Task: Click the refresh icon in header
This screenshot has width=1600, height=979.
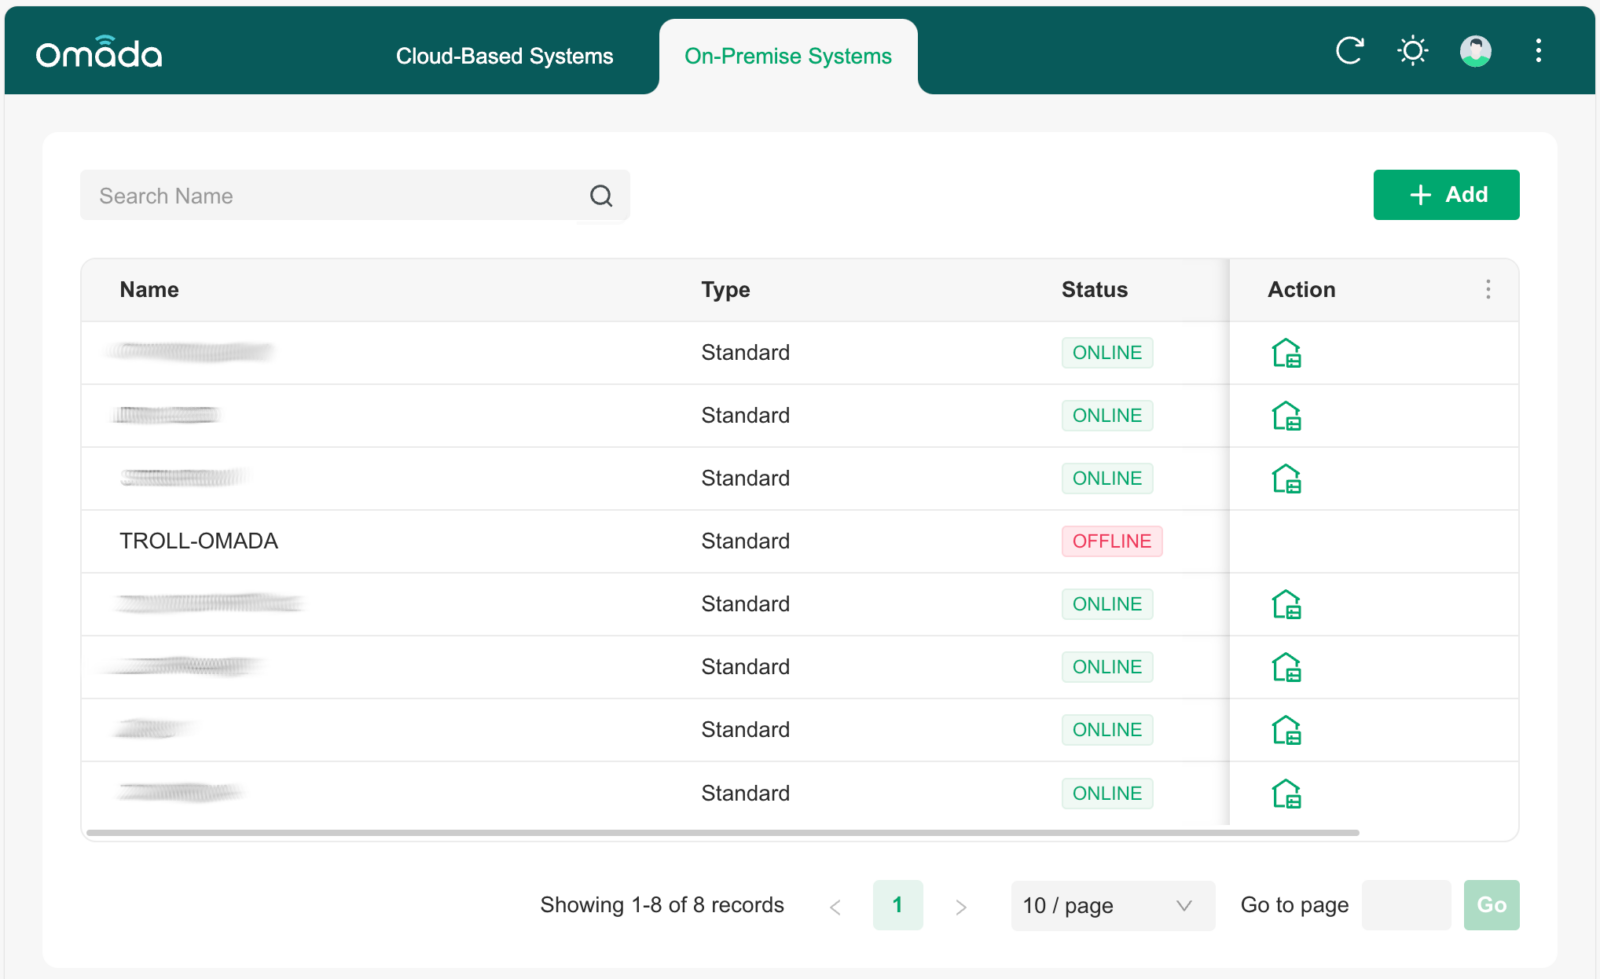Action: [1349, 50]
